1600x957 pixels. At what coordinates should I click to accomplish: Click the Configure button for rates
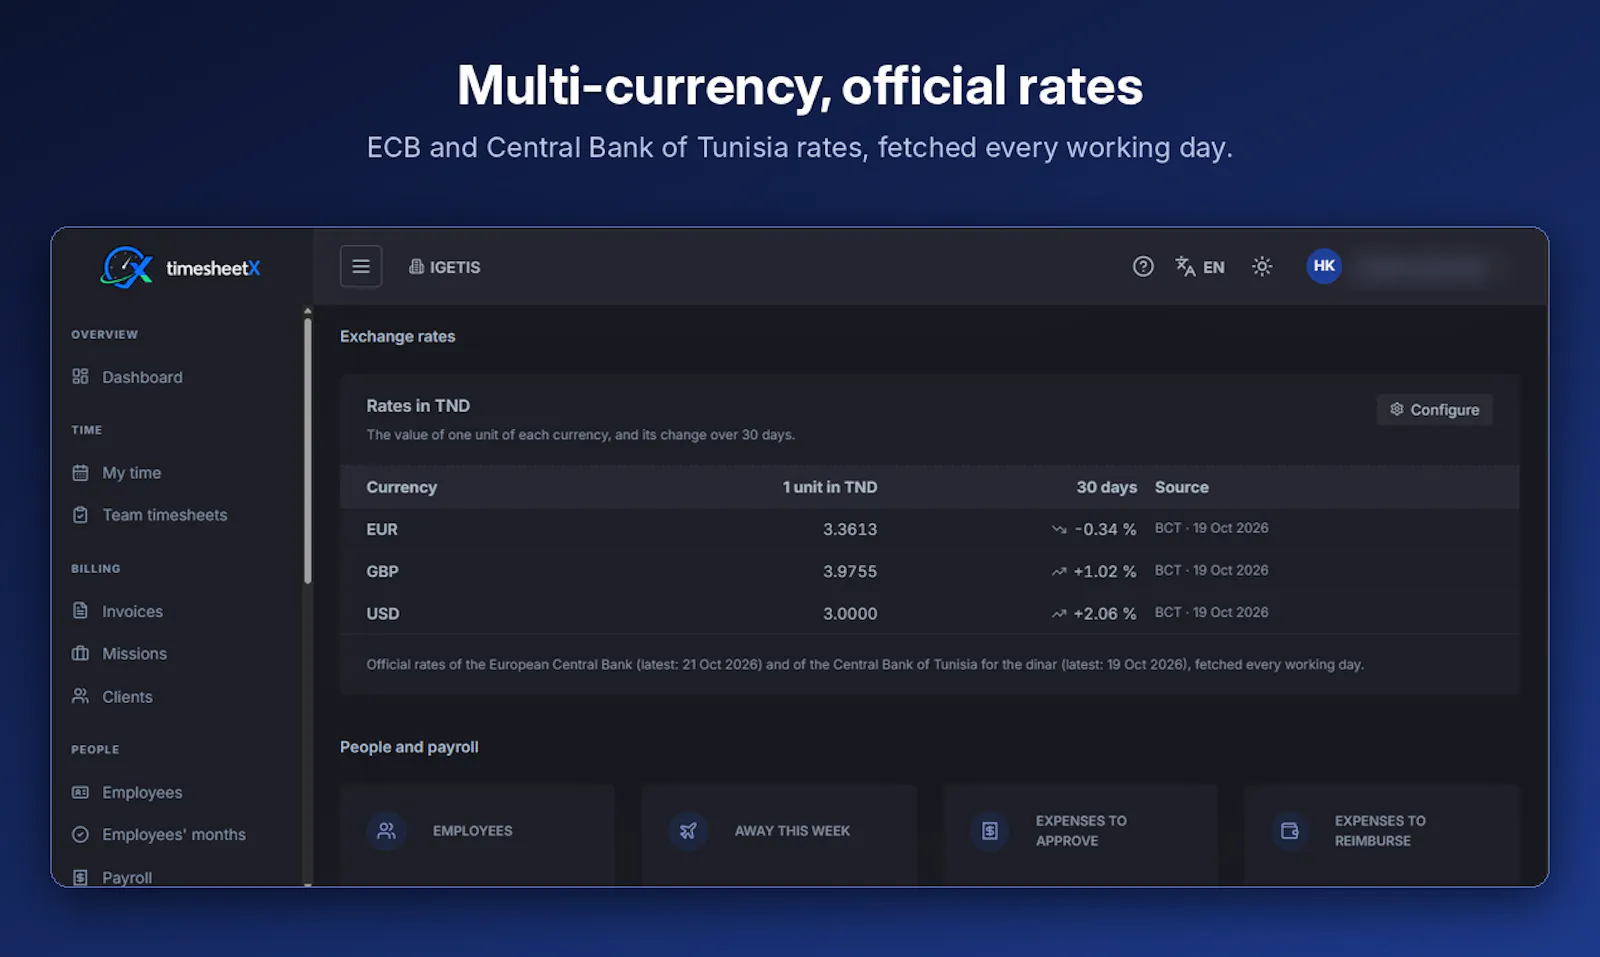(x=1435, y=410)
